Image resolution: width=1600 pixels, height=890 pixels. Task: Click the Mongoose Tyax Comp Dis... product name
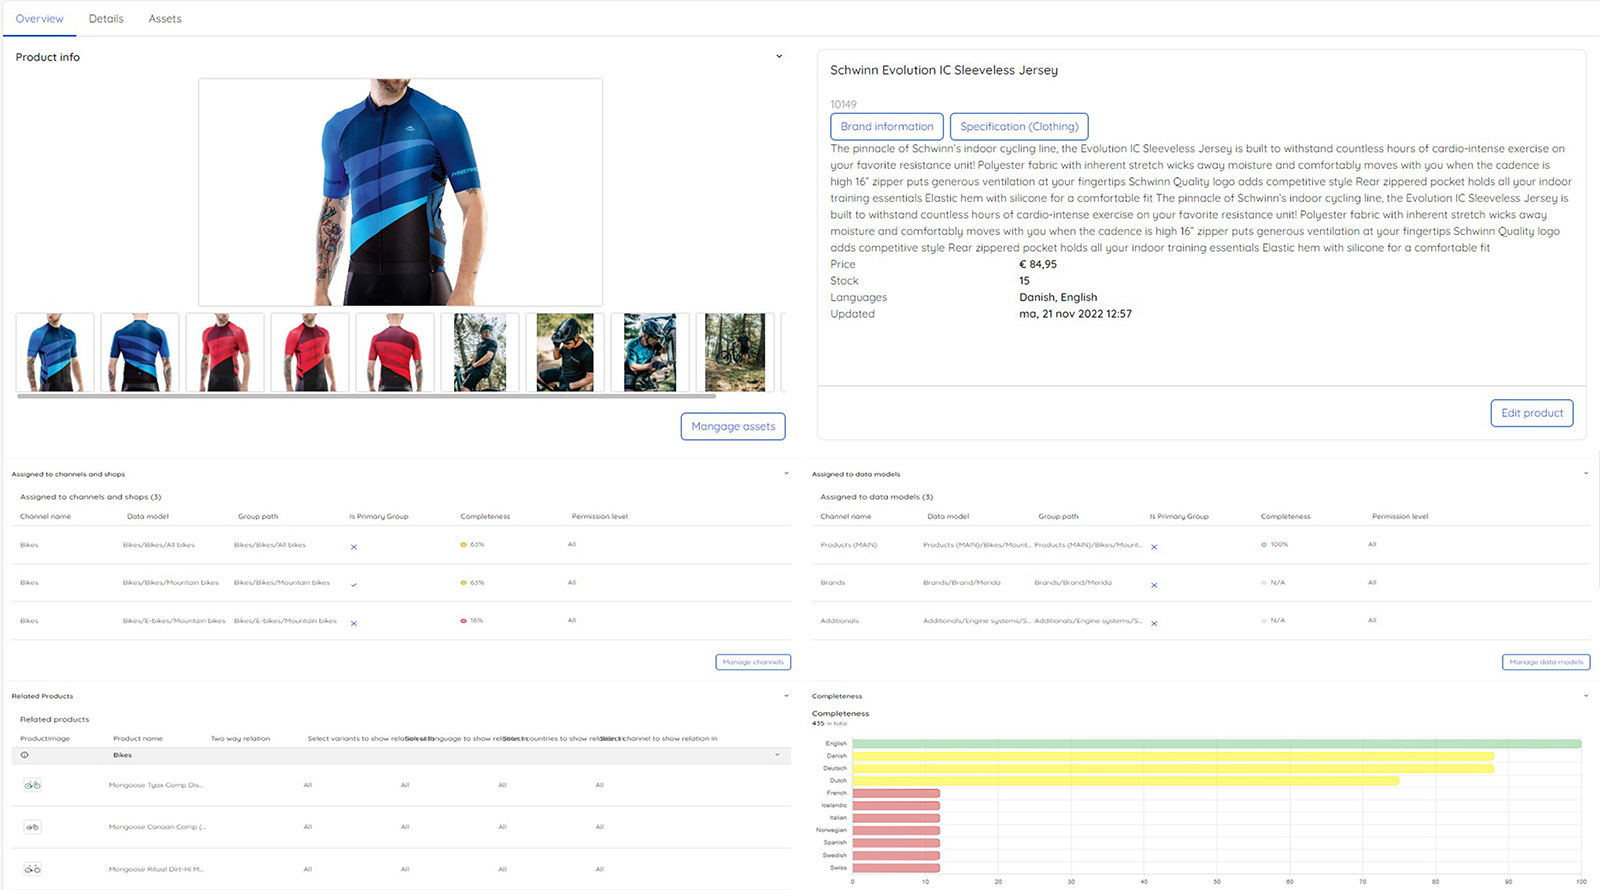[156, 785]
